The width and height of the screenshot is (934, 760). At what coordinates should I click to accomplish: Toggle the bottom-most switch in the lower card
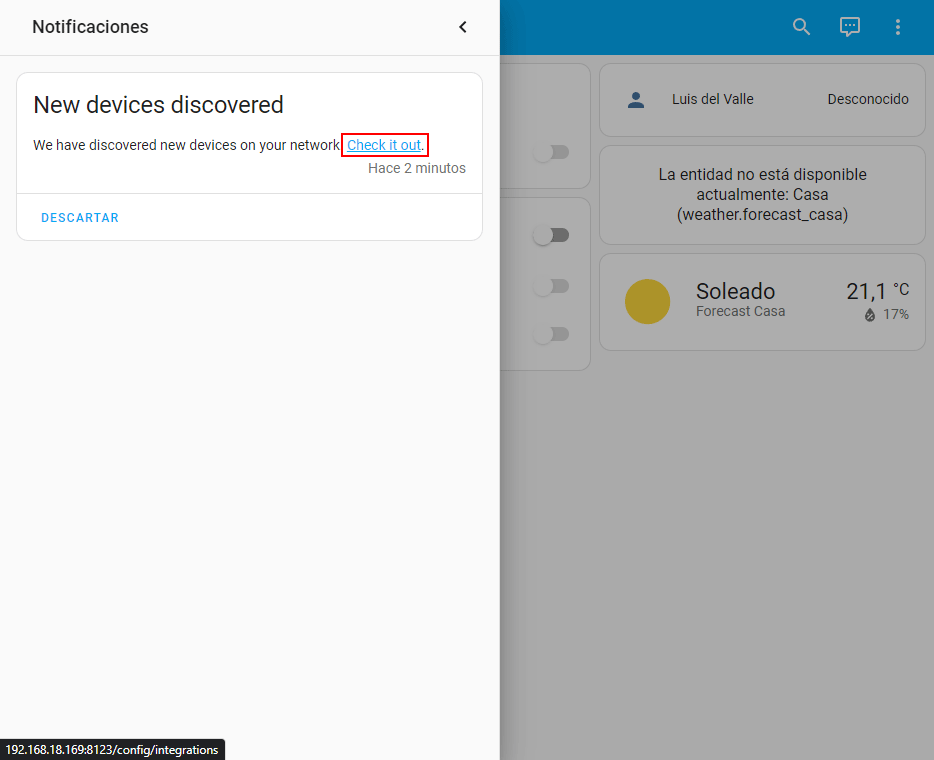(551, 334)
